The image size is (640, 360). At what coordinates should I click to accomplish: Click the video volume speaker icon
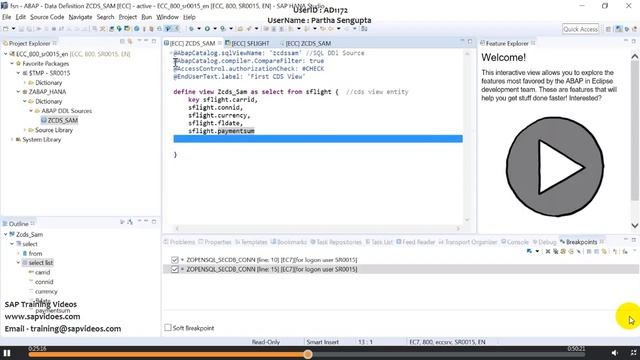point(614,353)
